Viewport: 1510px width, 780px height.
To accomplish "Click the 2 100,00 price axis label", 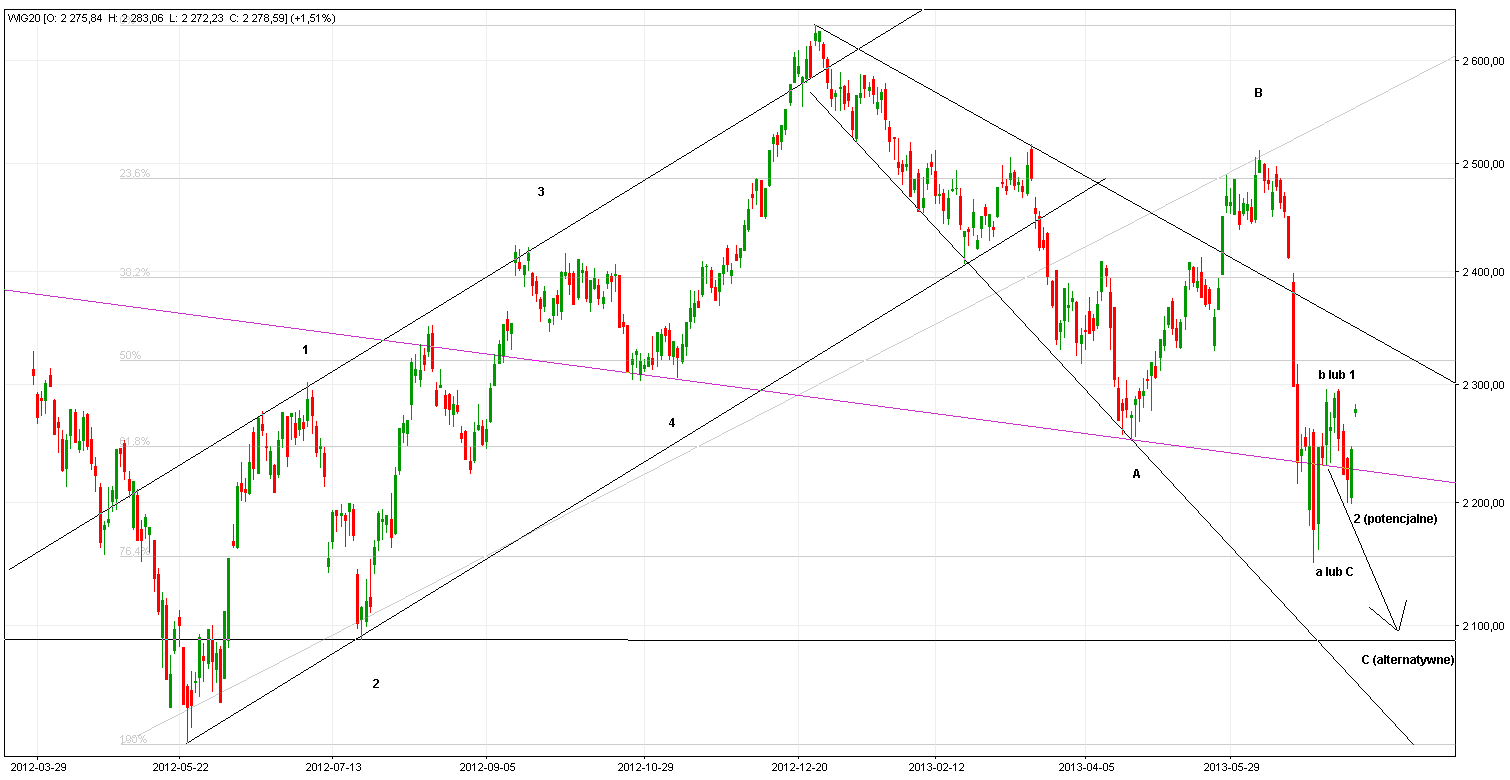I will coord(1484,626).
